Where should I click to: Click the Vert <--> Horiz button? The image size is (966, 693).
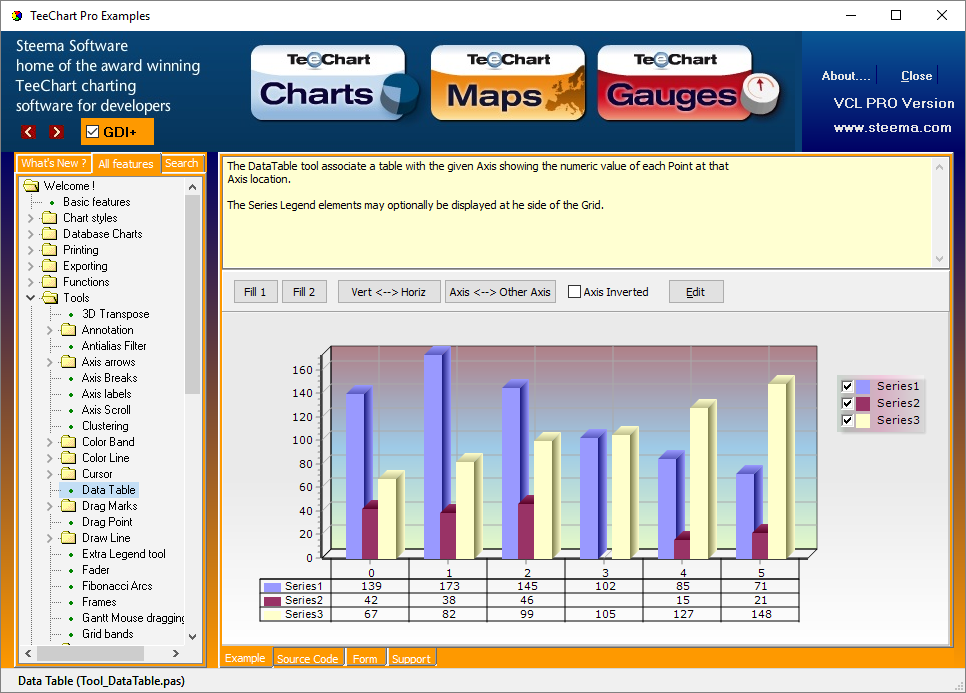pyautogui.click(x=388, y=292)
